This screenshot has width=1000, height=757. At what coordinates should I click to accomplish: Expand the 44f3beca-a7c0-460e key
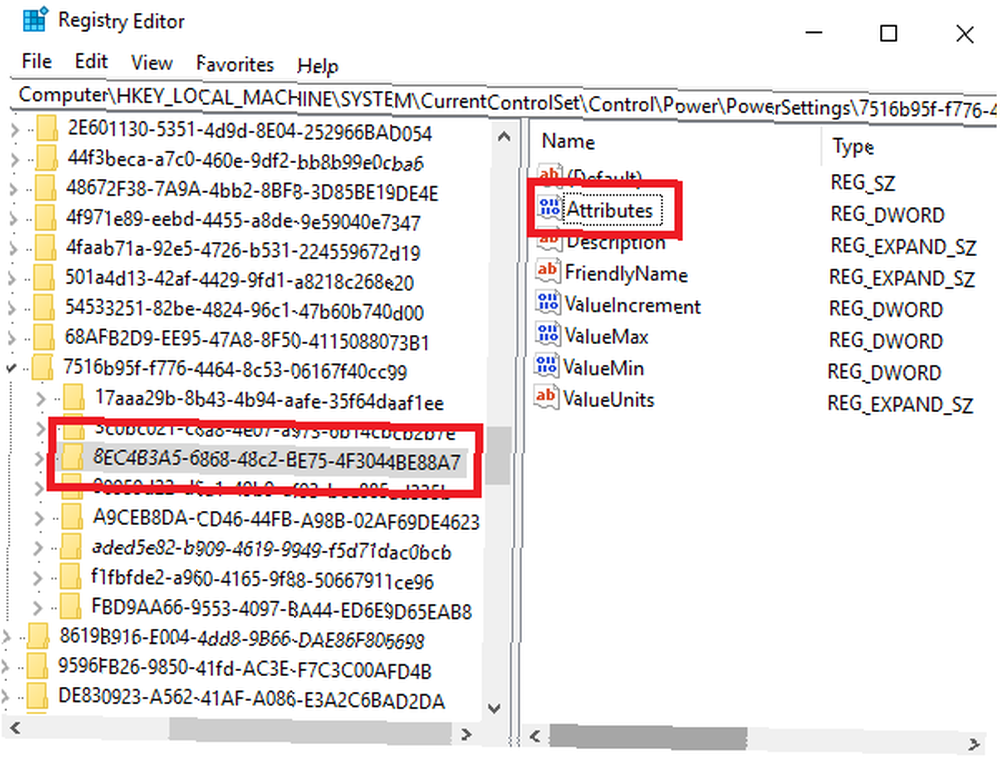point(15,159)
